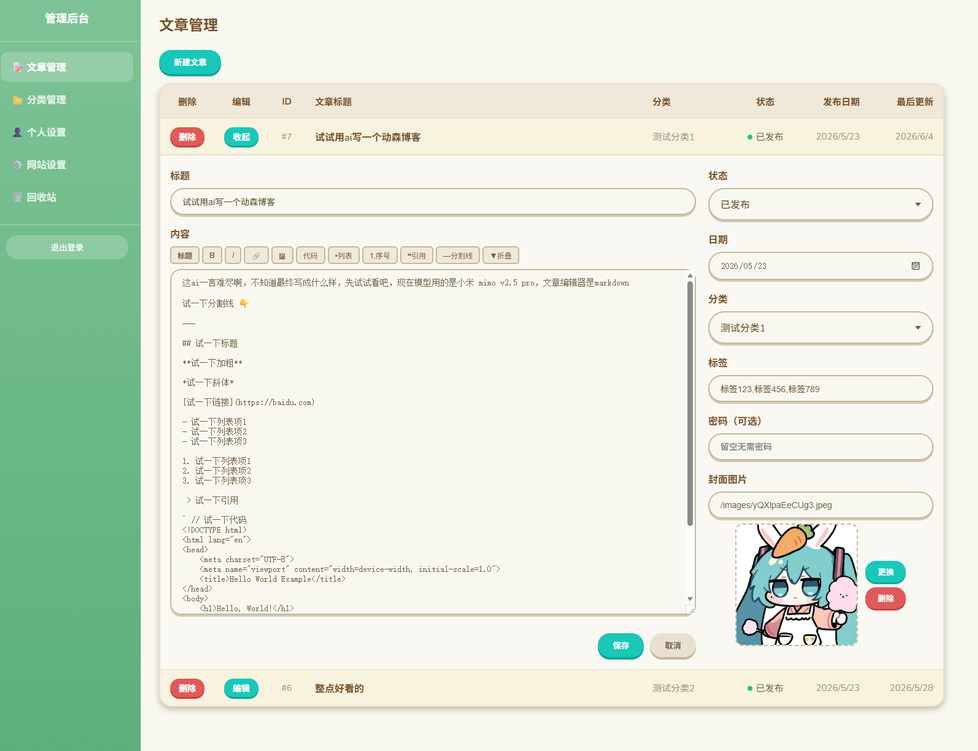Screen dimensions: 978x751
Task: Click the textarea scroll up arrow
Action: pyautogui.click(x=690, y=275)
